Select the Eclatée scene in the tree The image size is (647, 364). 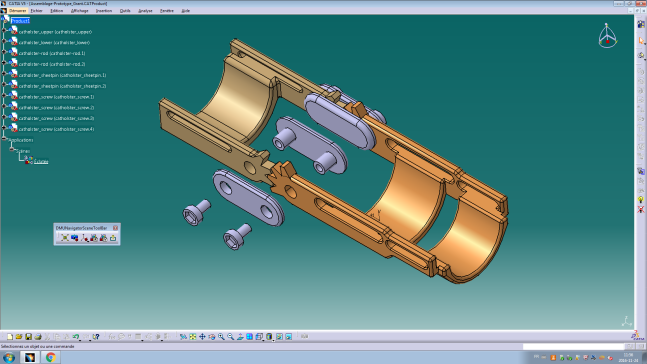pos(41,161)
